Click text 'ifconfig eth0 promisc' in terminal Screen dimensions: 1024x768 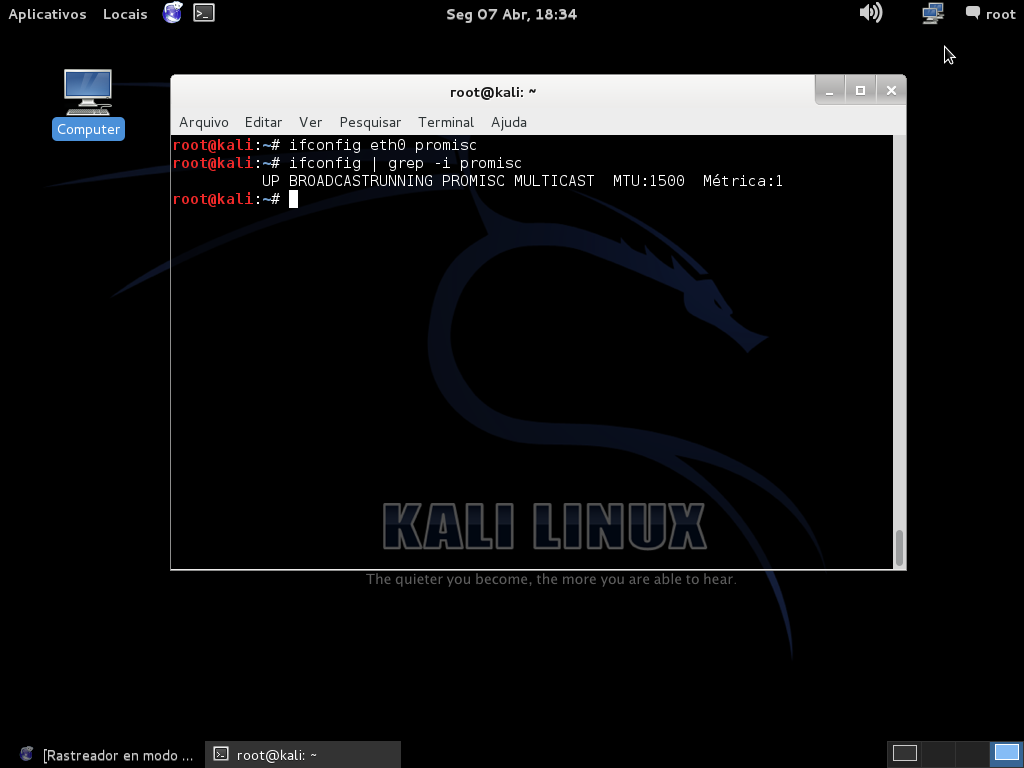(383, 145)
